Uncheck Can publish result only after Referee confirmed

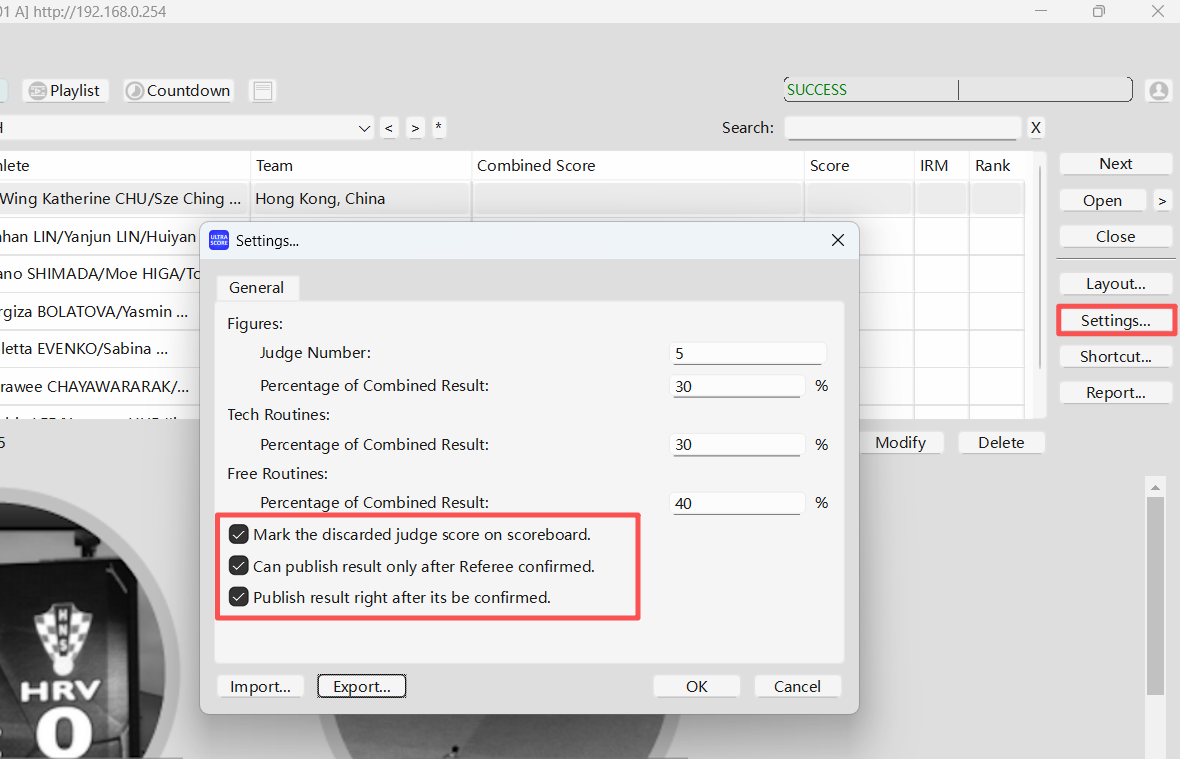pyautogui.click(x=239, y=566)
